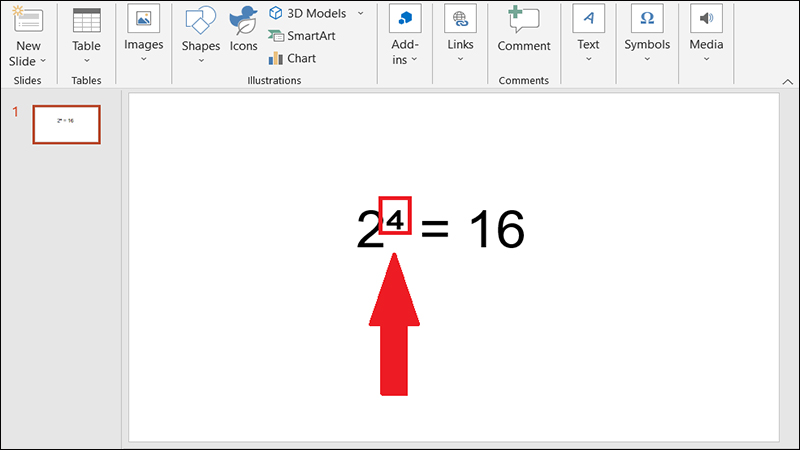Expand the Text dropdown chevron

(x=588, y=59)
